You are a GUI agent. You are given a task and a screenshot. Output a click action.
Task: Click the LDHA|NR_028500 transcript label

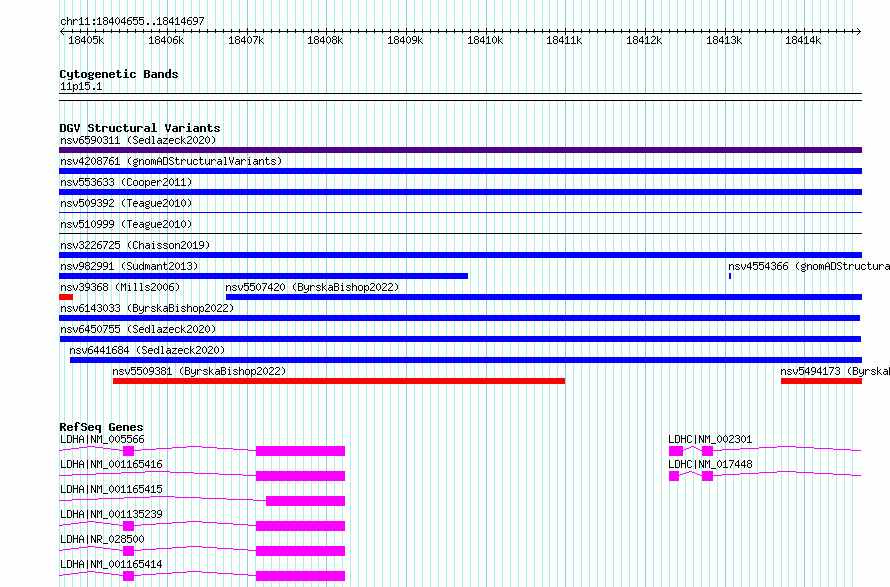pos(102,539)
